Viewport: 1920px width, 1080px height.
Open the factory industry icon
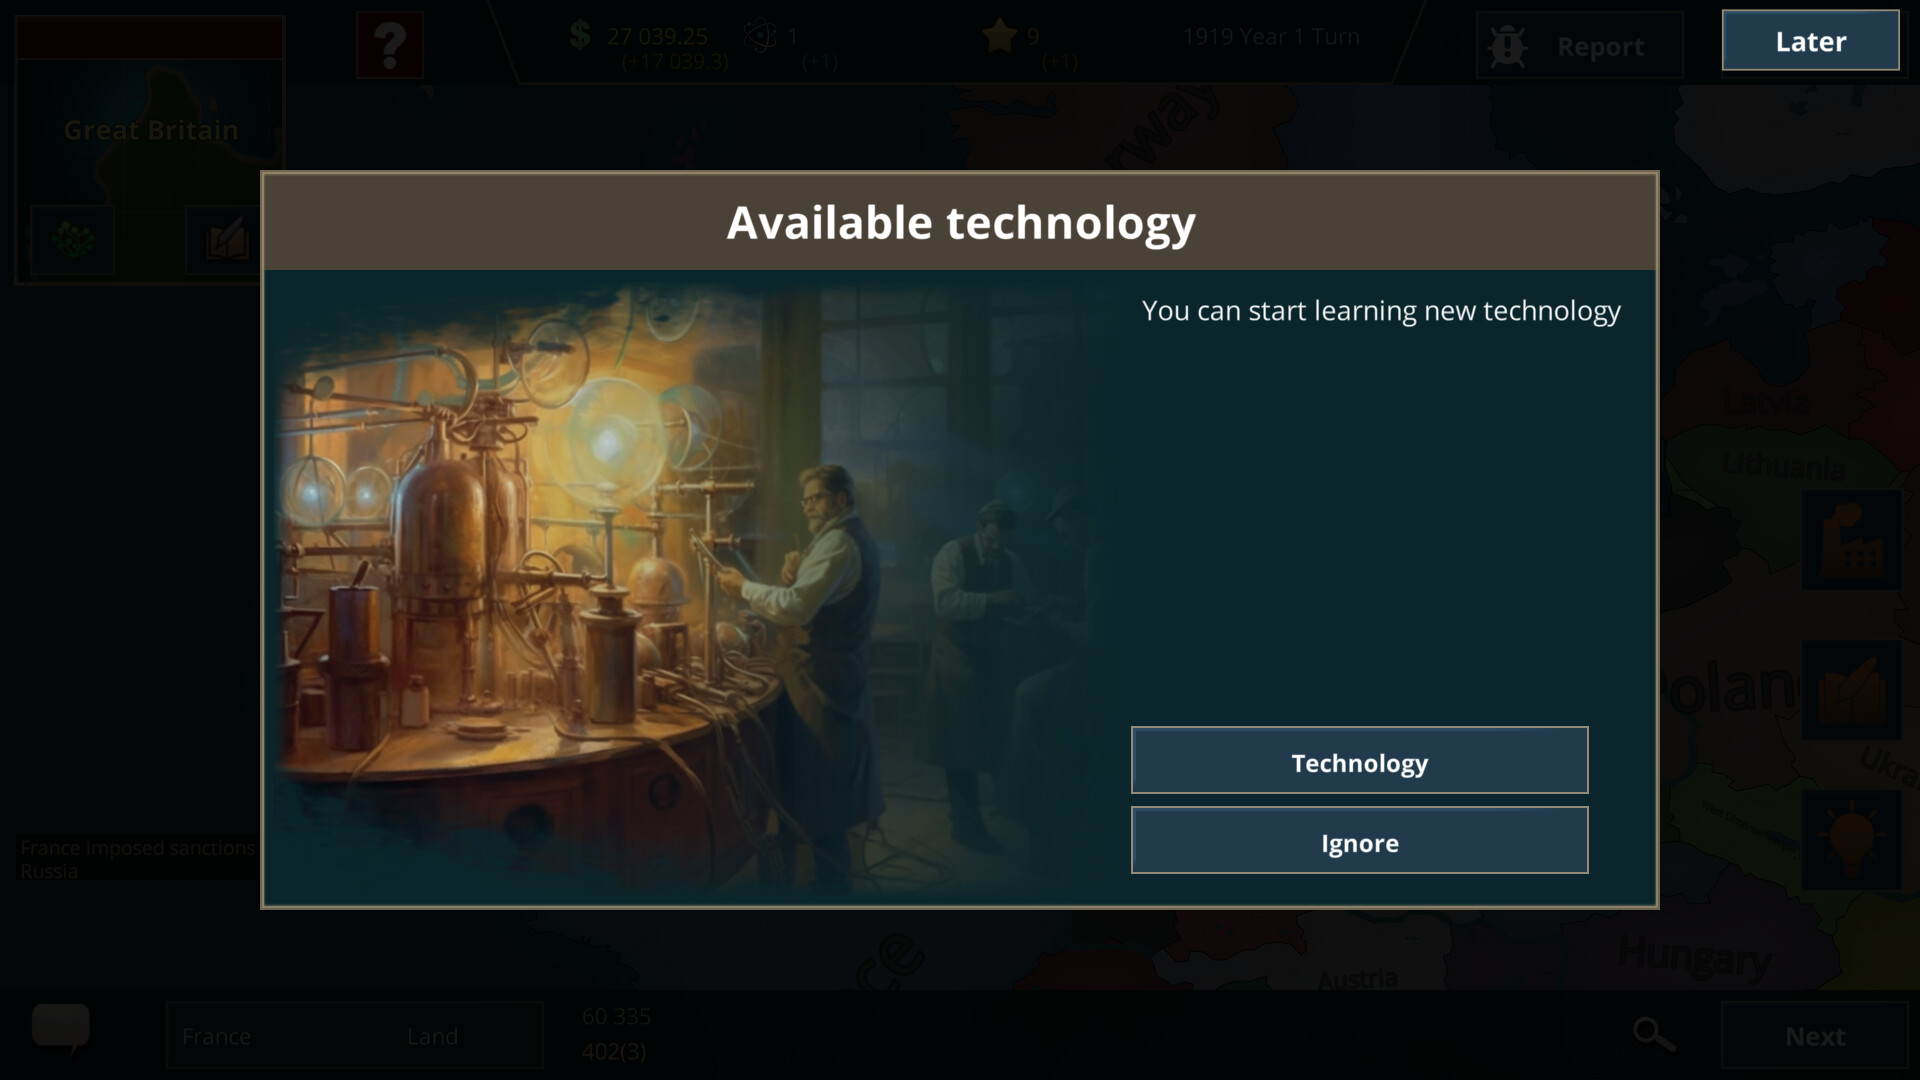tap(1852, 540)
